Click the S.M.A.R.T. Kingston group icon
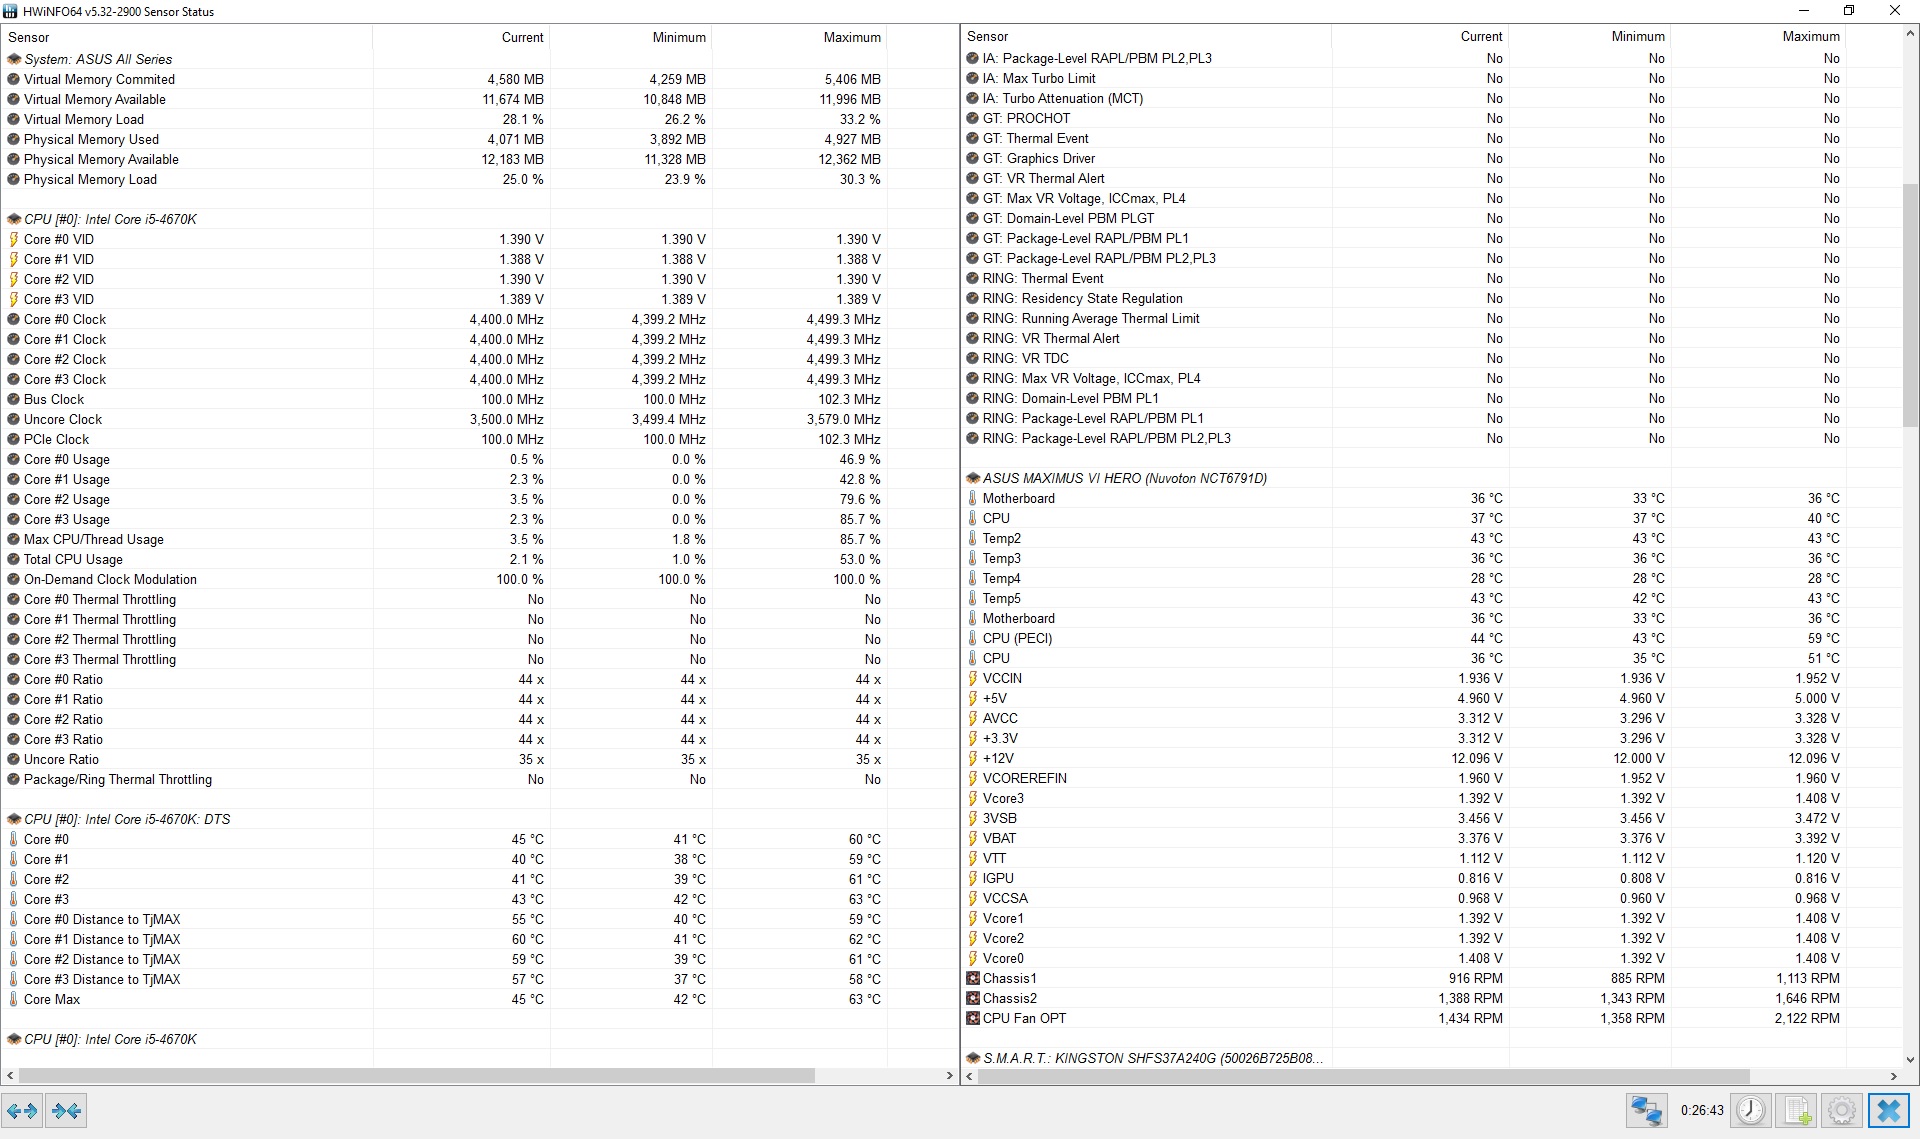Image resolution: width=1920 pixels, height=1139 pixels. tap(973, 1058)
